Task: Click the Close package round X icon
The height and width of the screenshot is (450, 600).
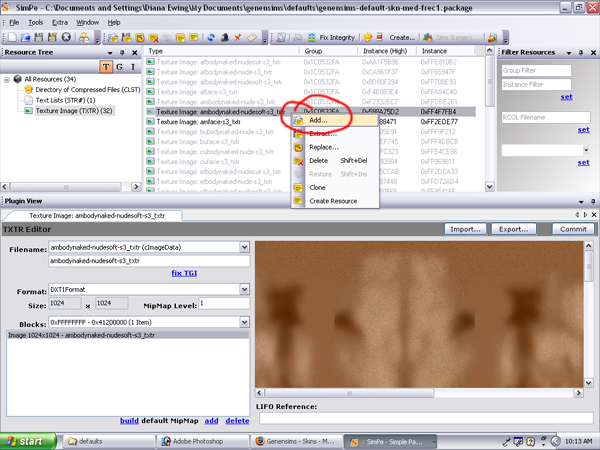Action: pyautogui.click(x=66, y=37)
